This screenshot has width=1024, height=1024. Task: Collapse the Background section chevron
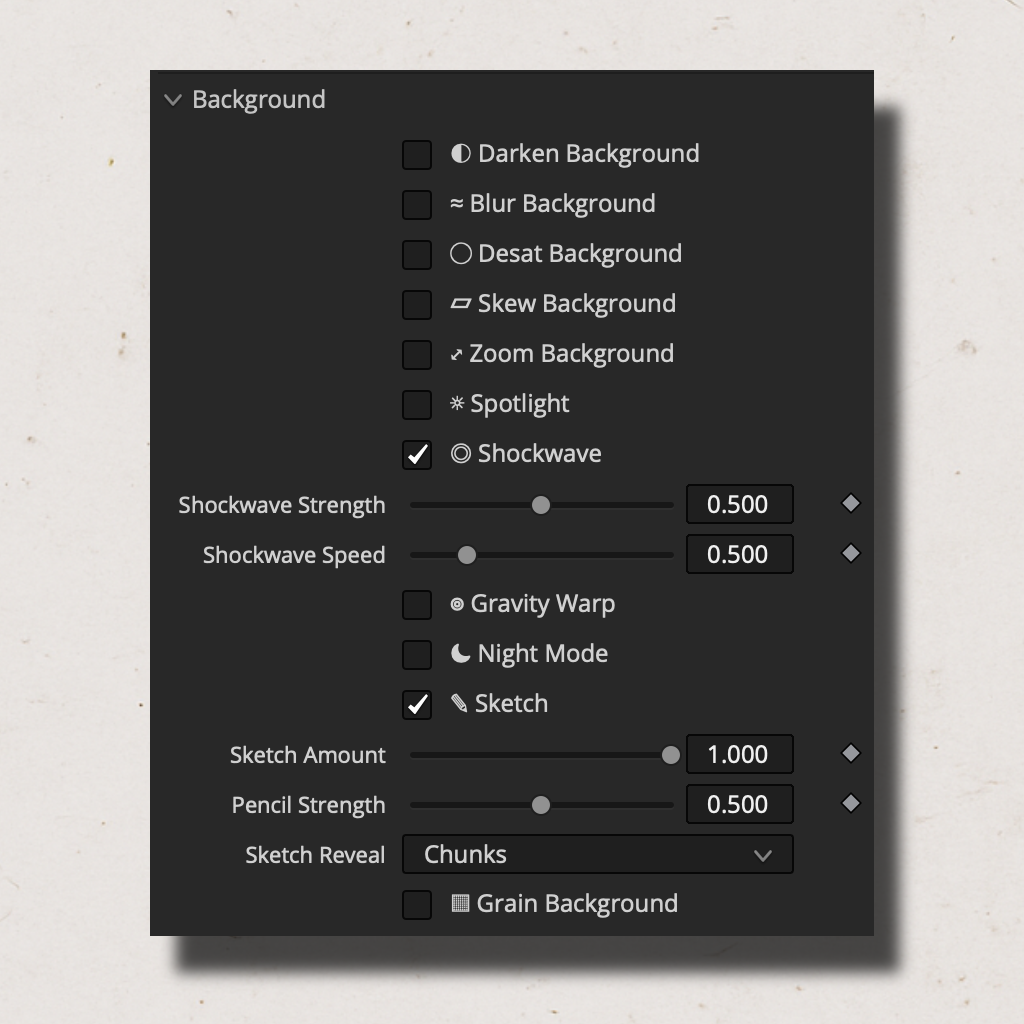173,100
